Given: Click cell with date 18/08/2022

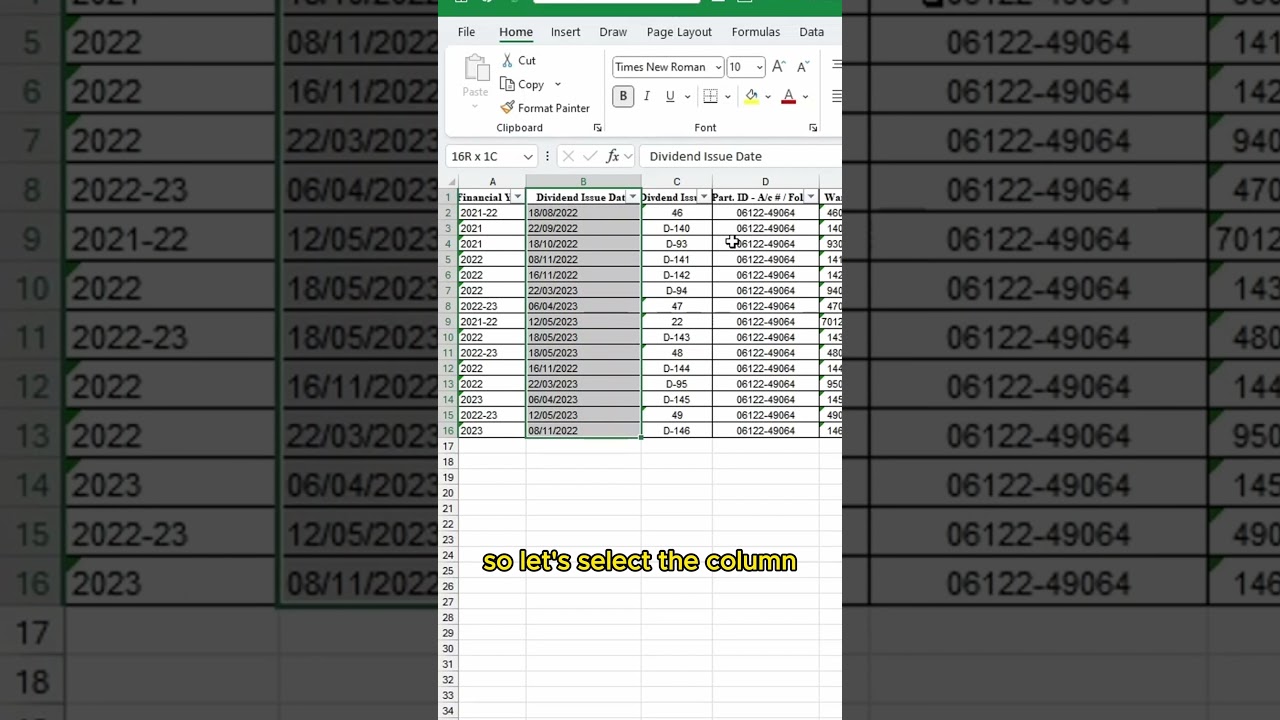Looking at the screenshot, I should (583, 213).
